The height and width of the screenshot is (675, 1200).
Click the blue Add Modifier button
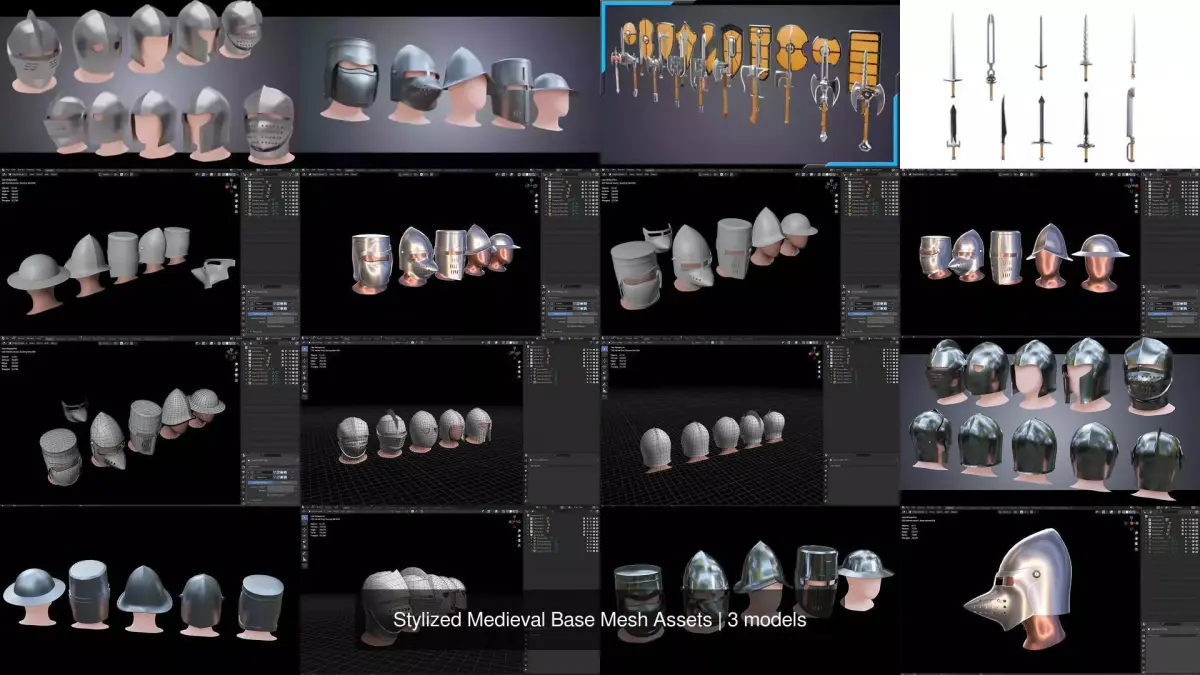(260, 314)
